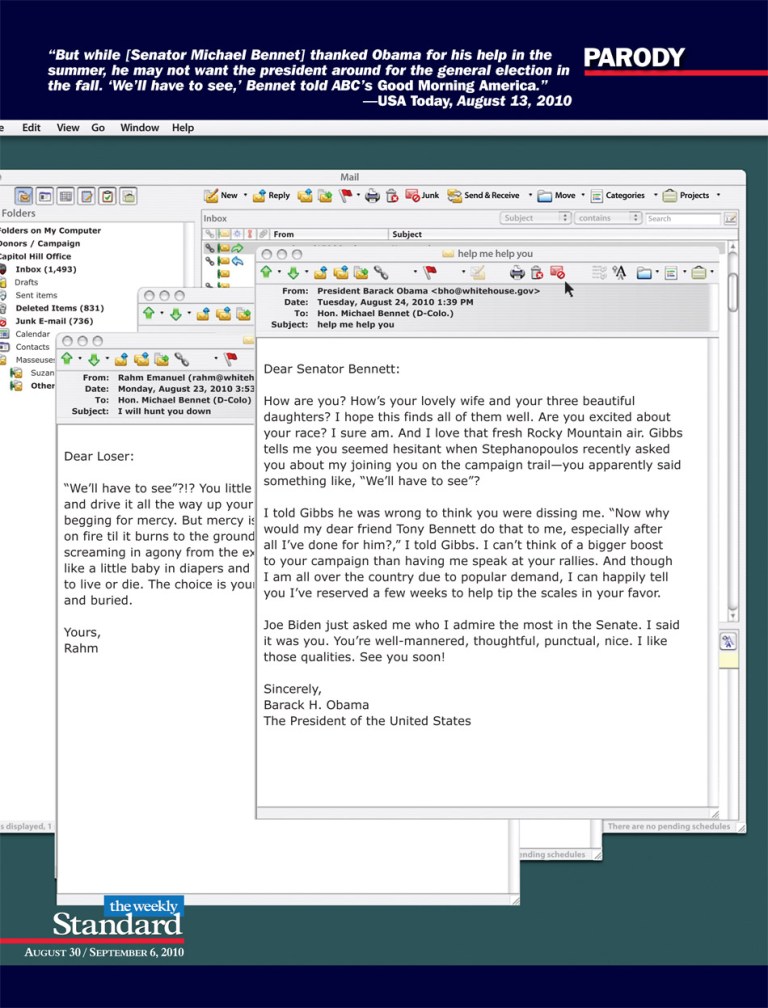Open the Window menu
The height and width of the screenshot is (1008, 768).
click(139, 128)
